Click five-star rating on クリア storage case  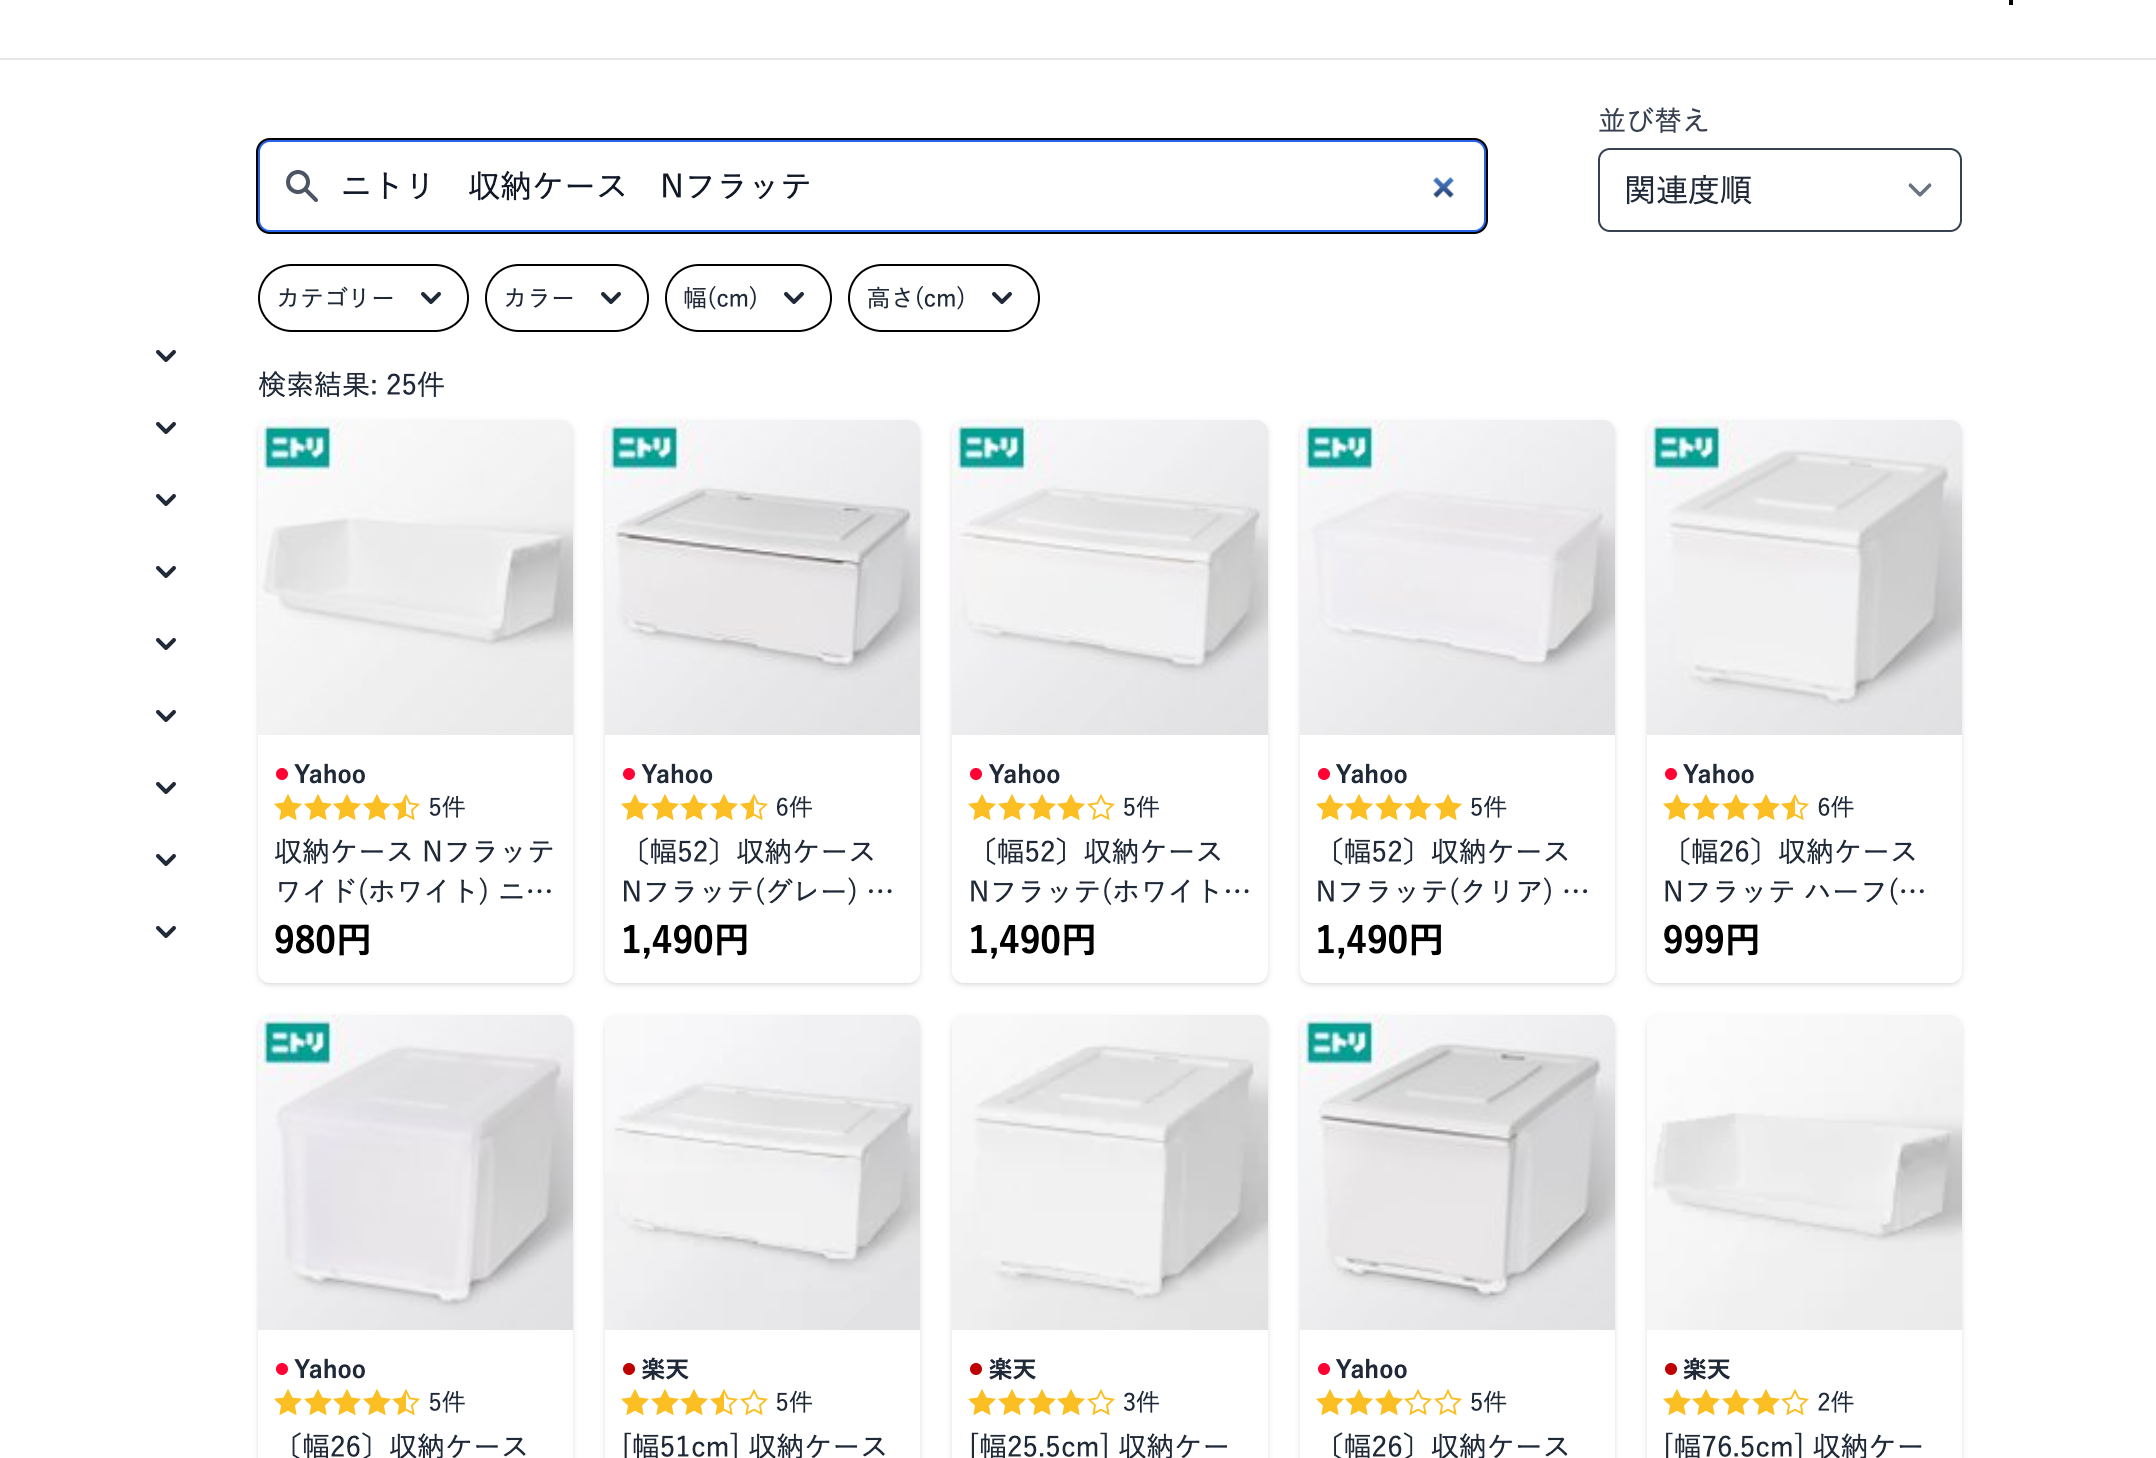pyautogui.click(x=1388, y=807)
